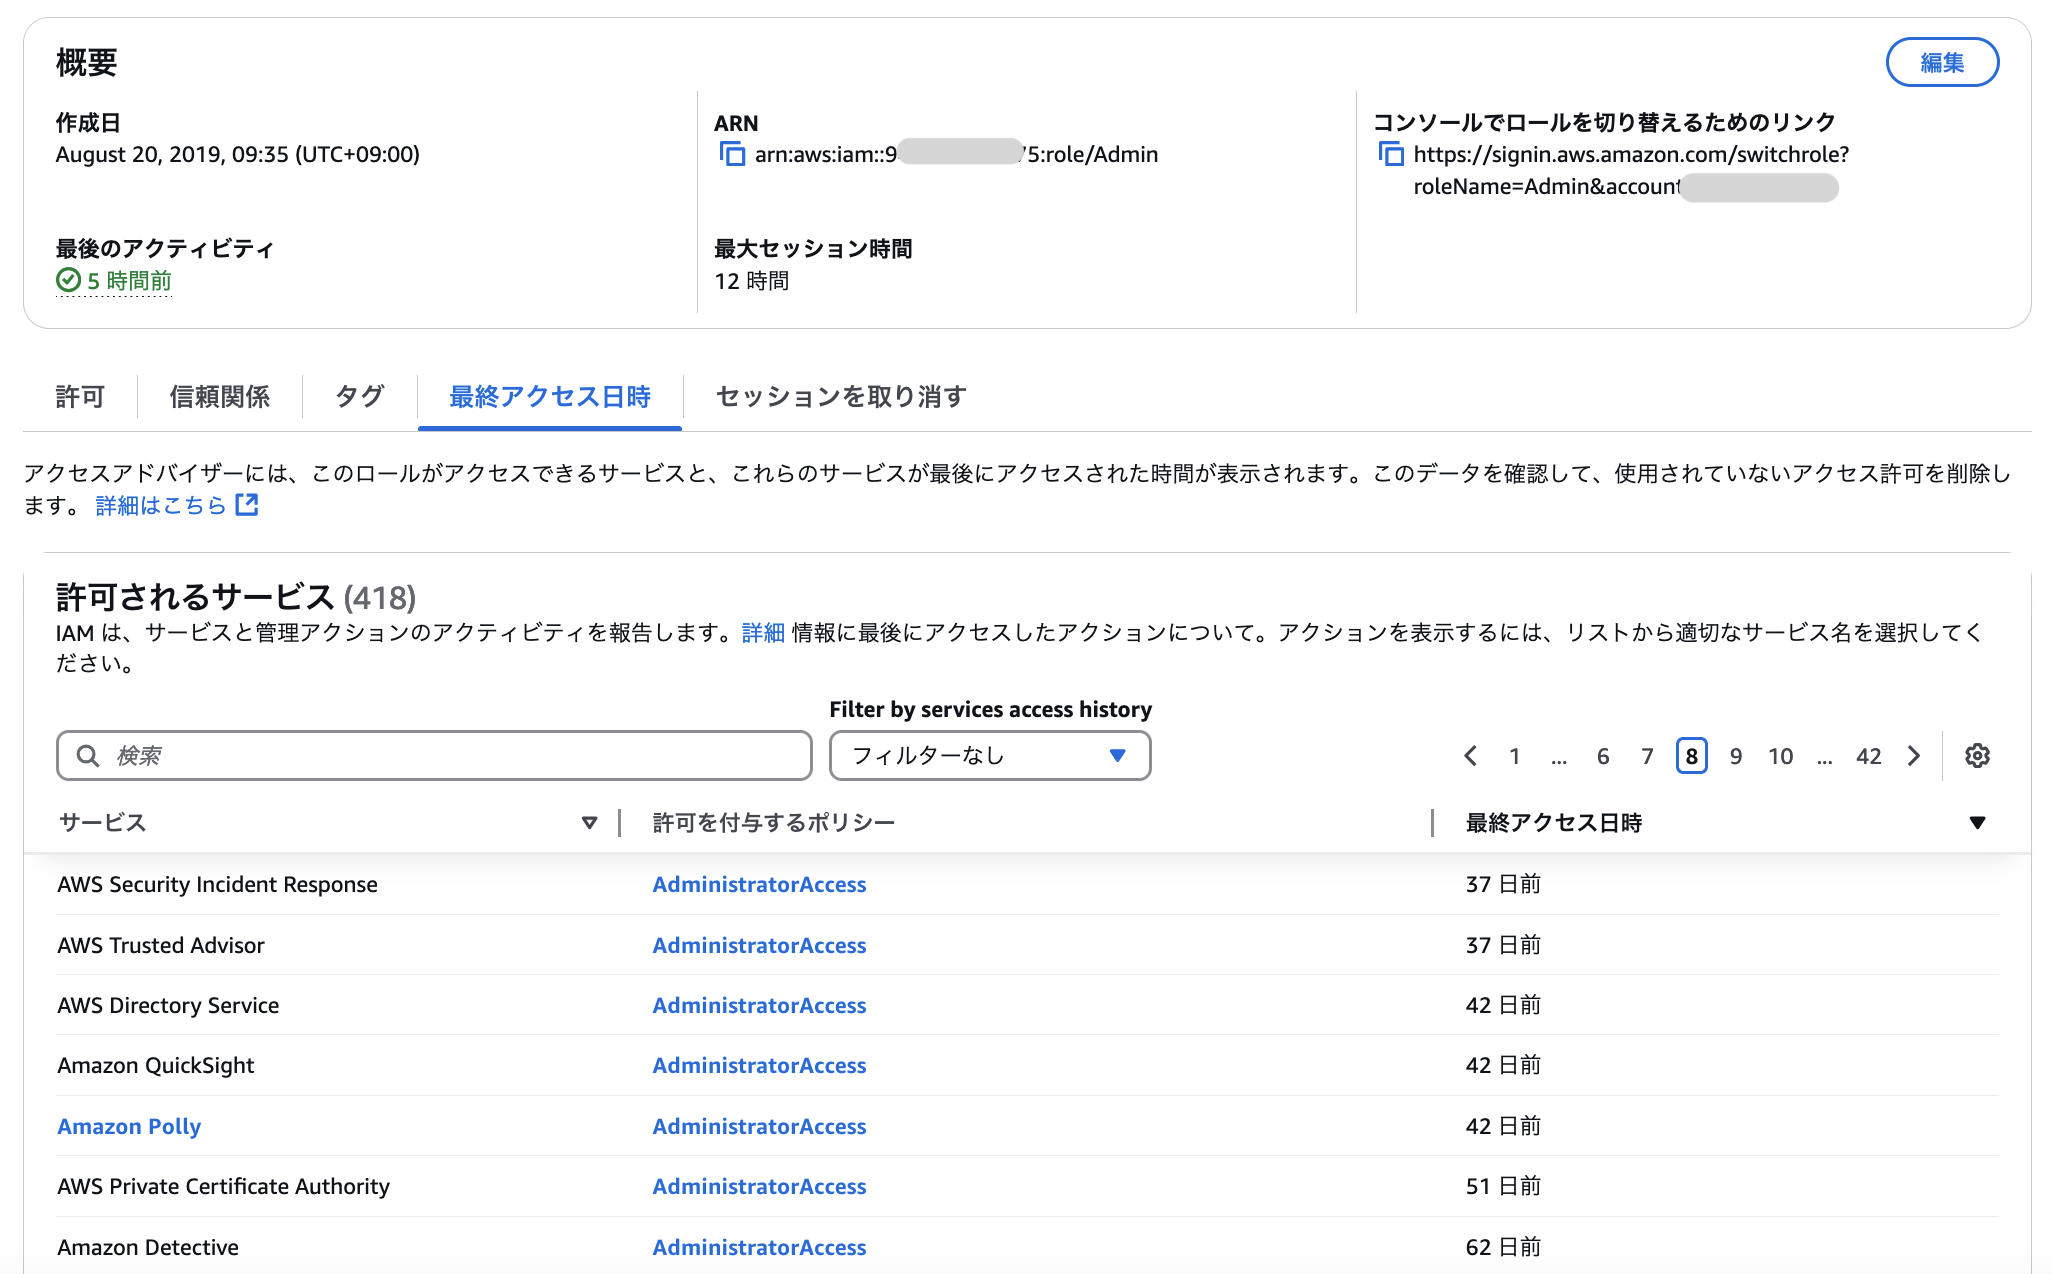Sort by サービス column arrow
The width and height of the screenshot is (2052, 1274).
[589, 822]
